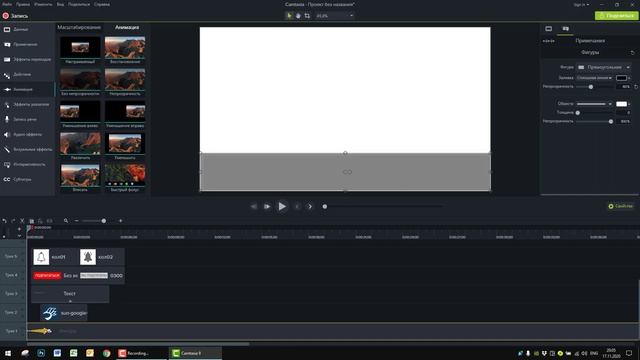Open the Файл menu
The image size is (640, 360).
(x=7, y=4)
